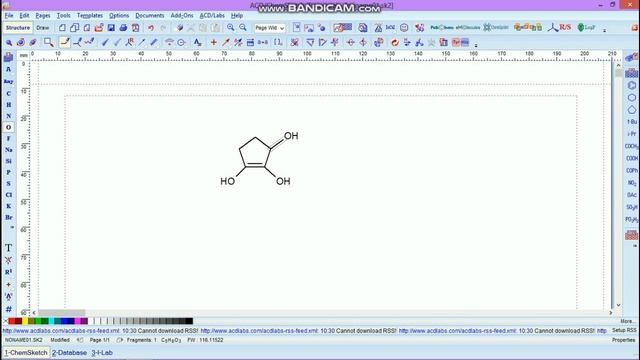640x360 pixels.
Task: Click the eMolecules search button
Action: 468,28
